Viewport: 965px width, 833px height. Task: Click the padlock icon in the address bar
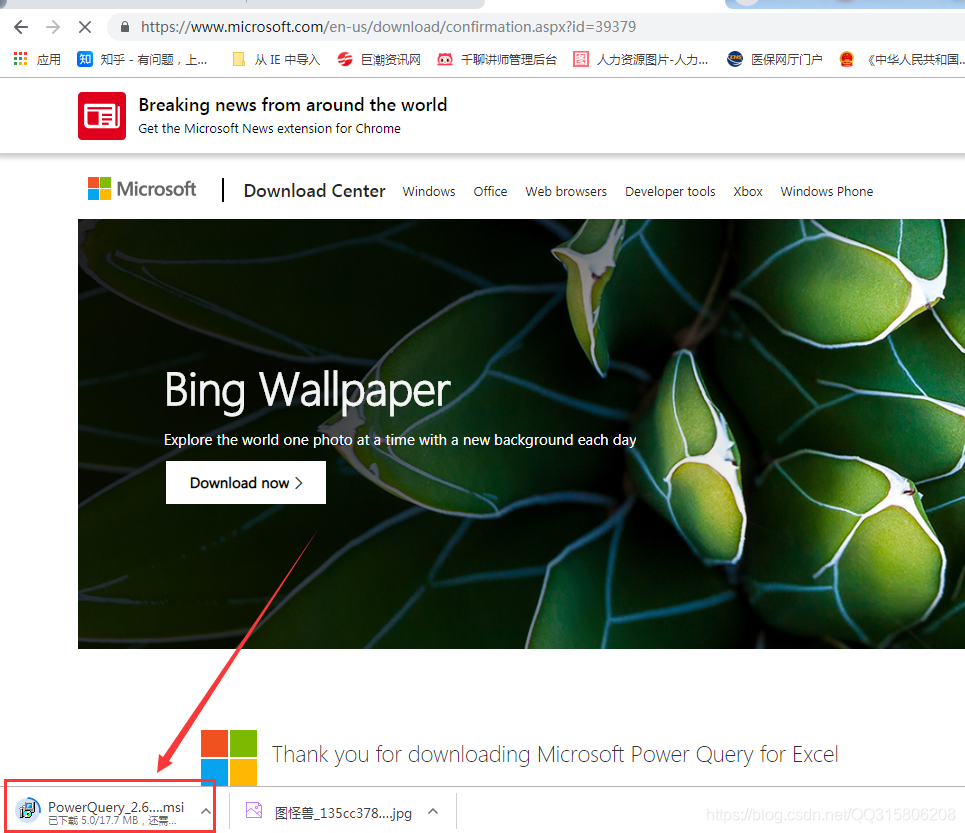pyautogui.click(x=125, y=26)
